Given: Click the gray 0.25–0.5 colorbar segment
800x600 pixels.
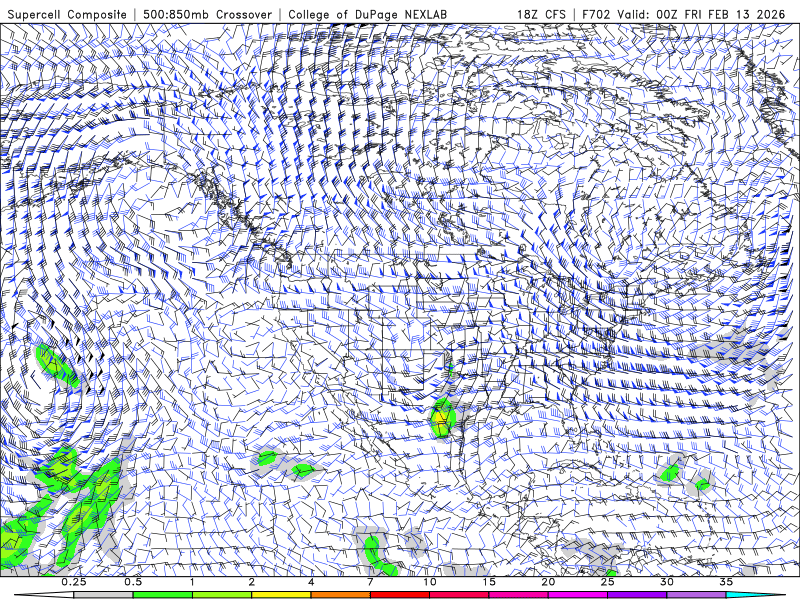Looking at the screenshot, I should [103, 595].
